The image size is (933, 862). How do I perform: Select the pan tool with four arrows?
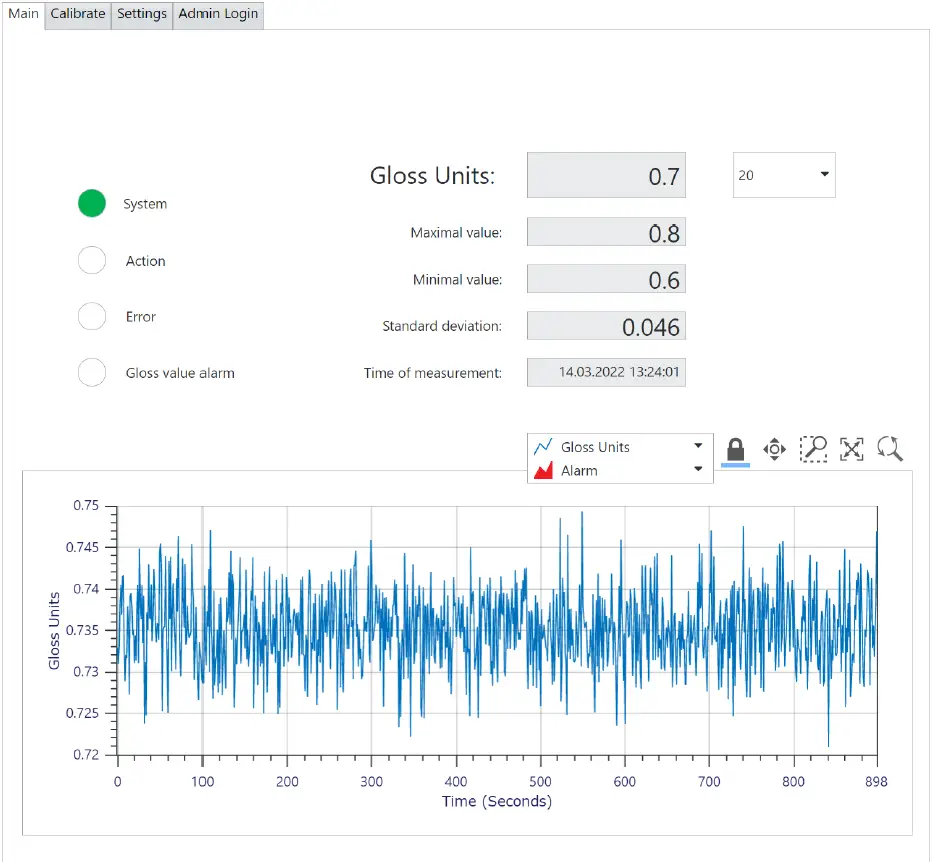coord(775,449)
